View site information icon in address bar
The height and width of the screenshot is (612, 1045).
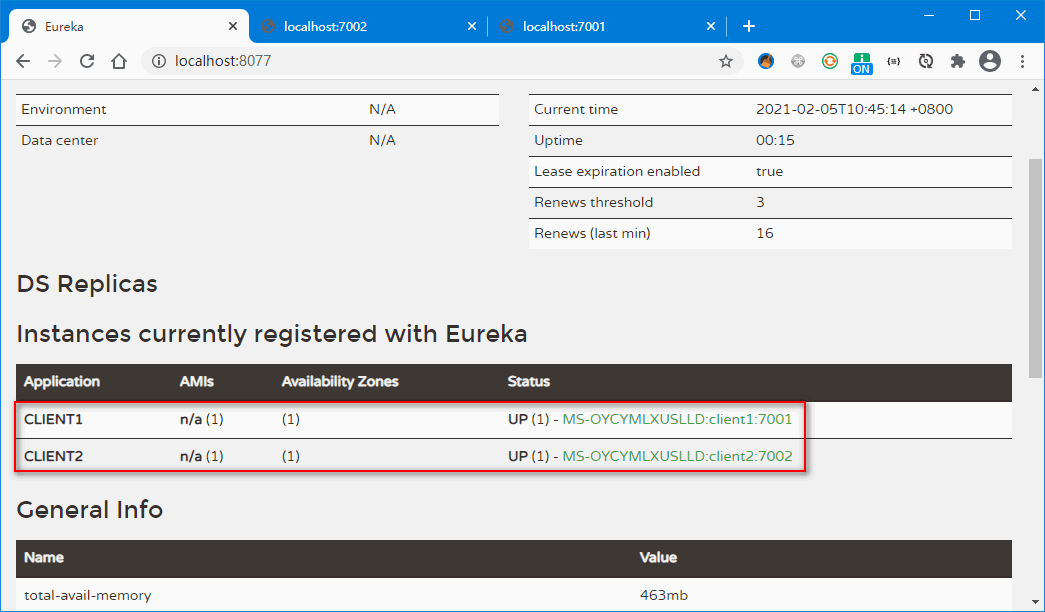[159, 61]
